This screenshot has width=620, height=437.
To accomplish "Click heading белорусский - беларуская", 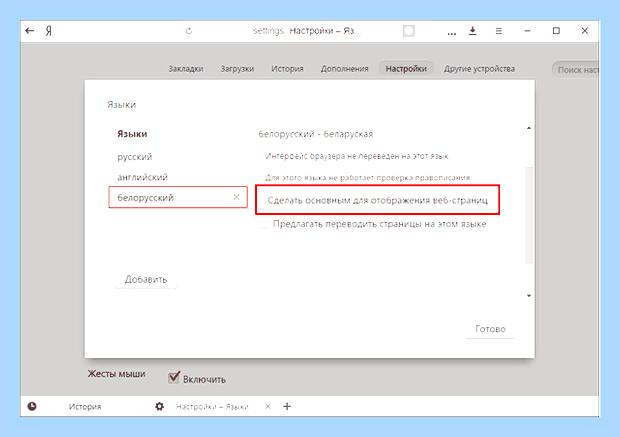I will (x=316, y=134).
